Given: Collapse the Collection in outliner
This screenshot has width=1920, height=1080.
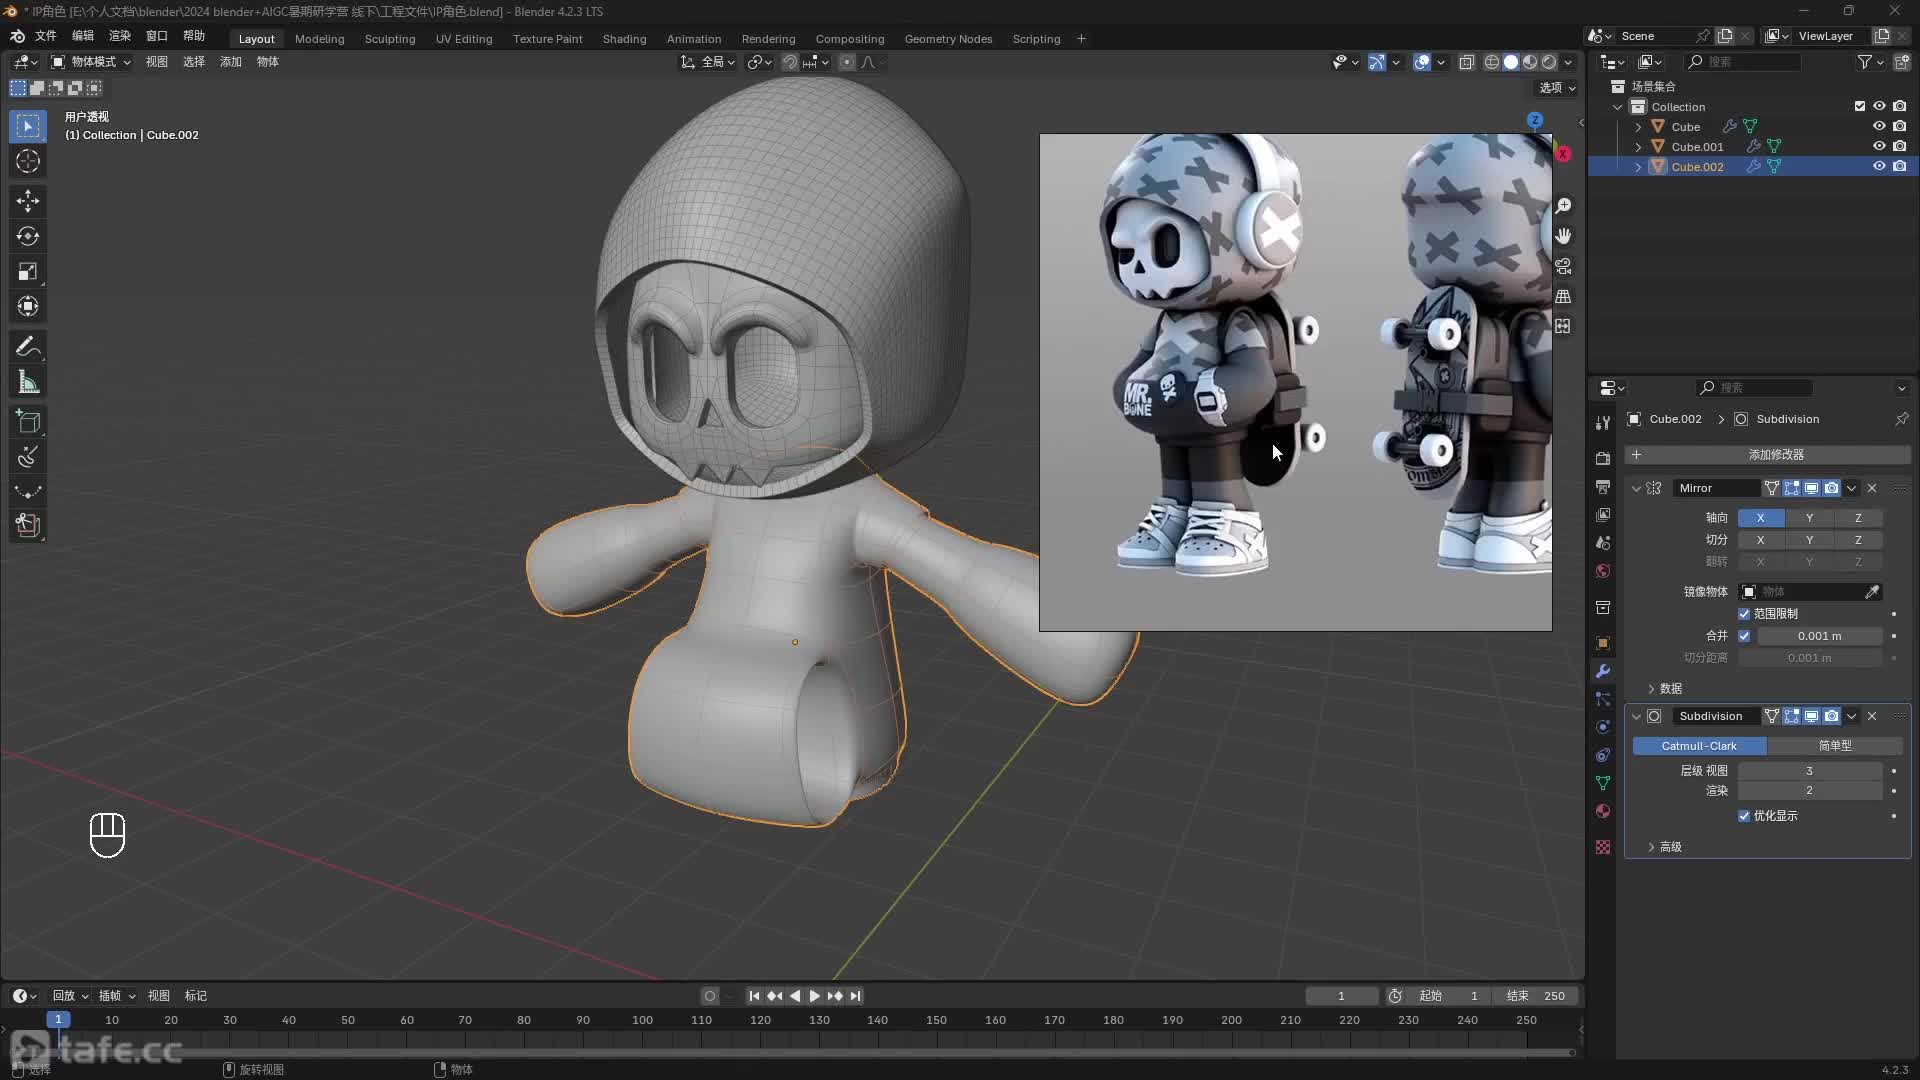Looking at the screenshot, I should [1618, 107].
